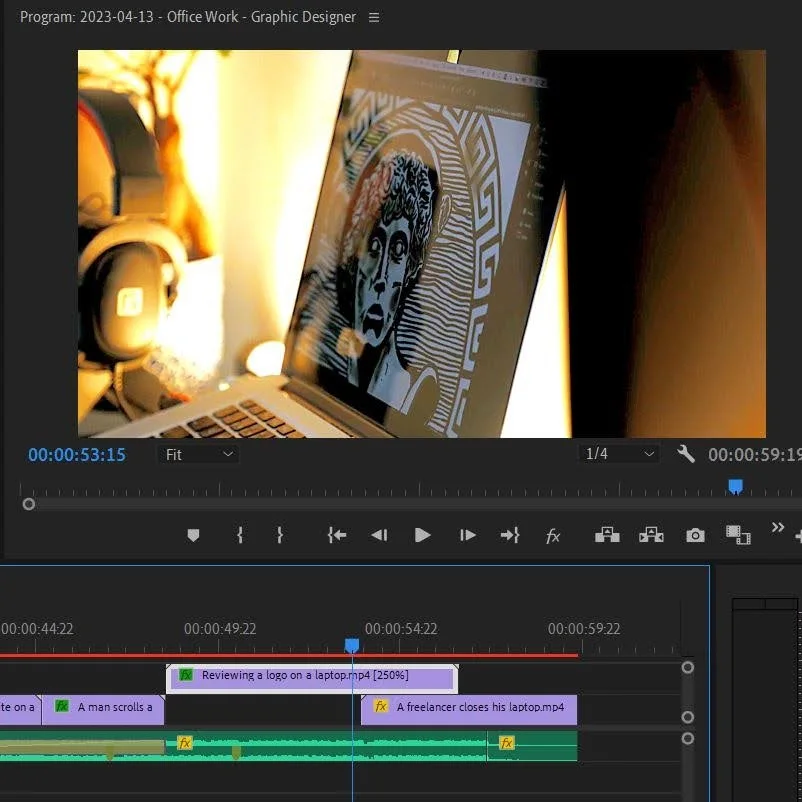Click the Lift button
Viewport: 802px width, 802px height.
pyautogui.click(x=607, y=535)
